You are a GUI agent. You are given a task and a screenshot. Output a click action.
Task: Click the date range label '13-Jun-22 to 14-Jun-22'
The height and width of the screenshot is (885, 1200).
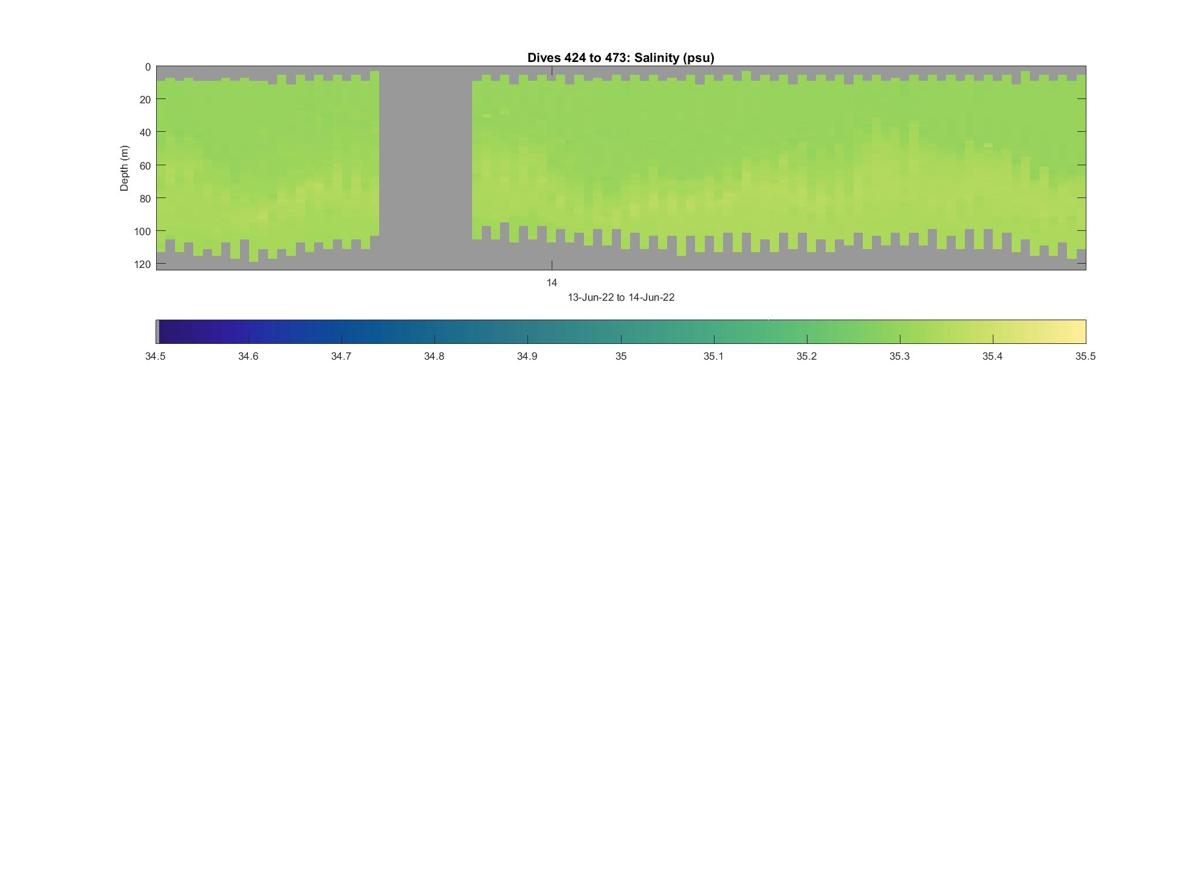pyautogui.click(x=620, y=297)
